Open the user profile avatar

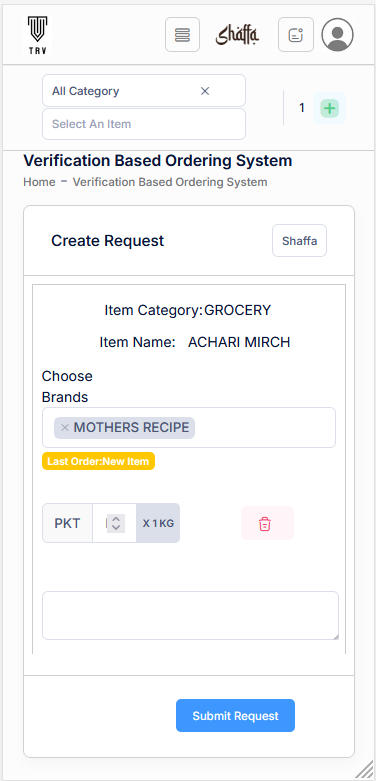[x=337, y=35]
